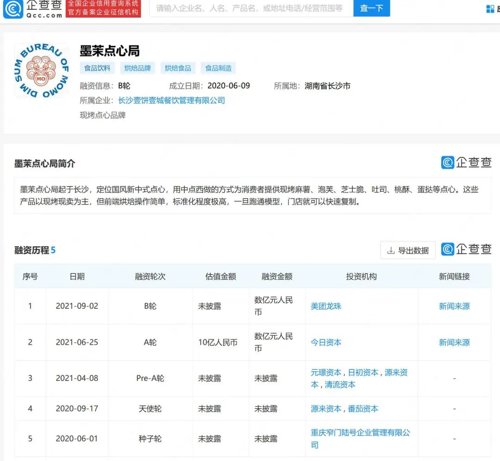Viewport: 500px width, 461px height.
Task: Select the 食品饮料 tag
Action: pos(97,68)
